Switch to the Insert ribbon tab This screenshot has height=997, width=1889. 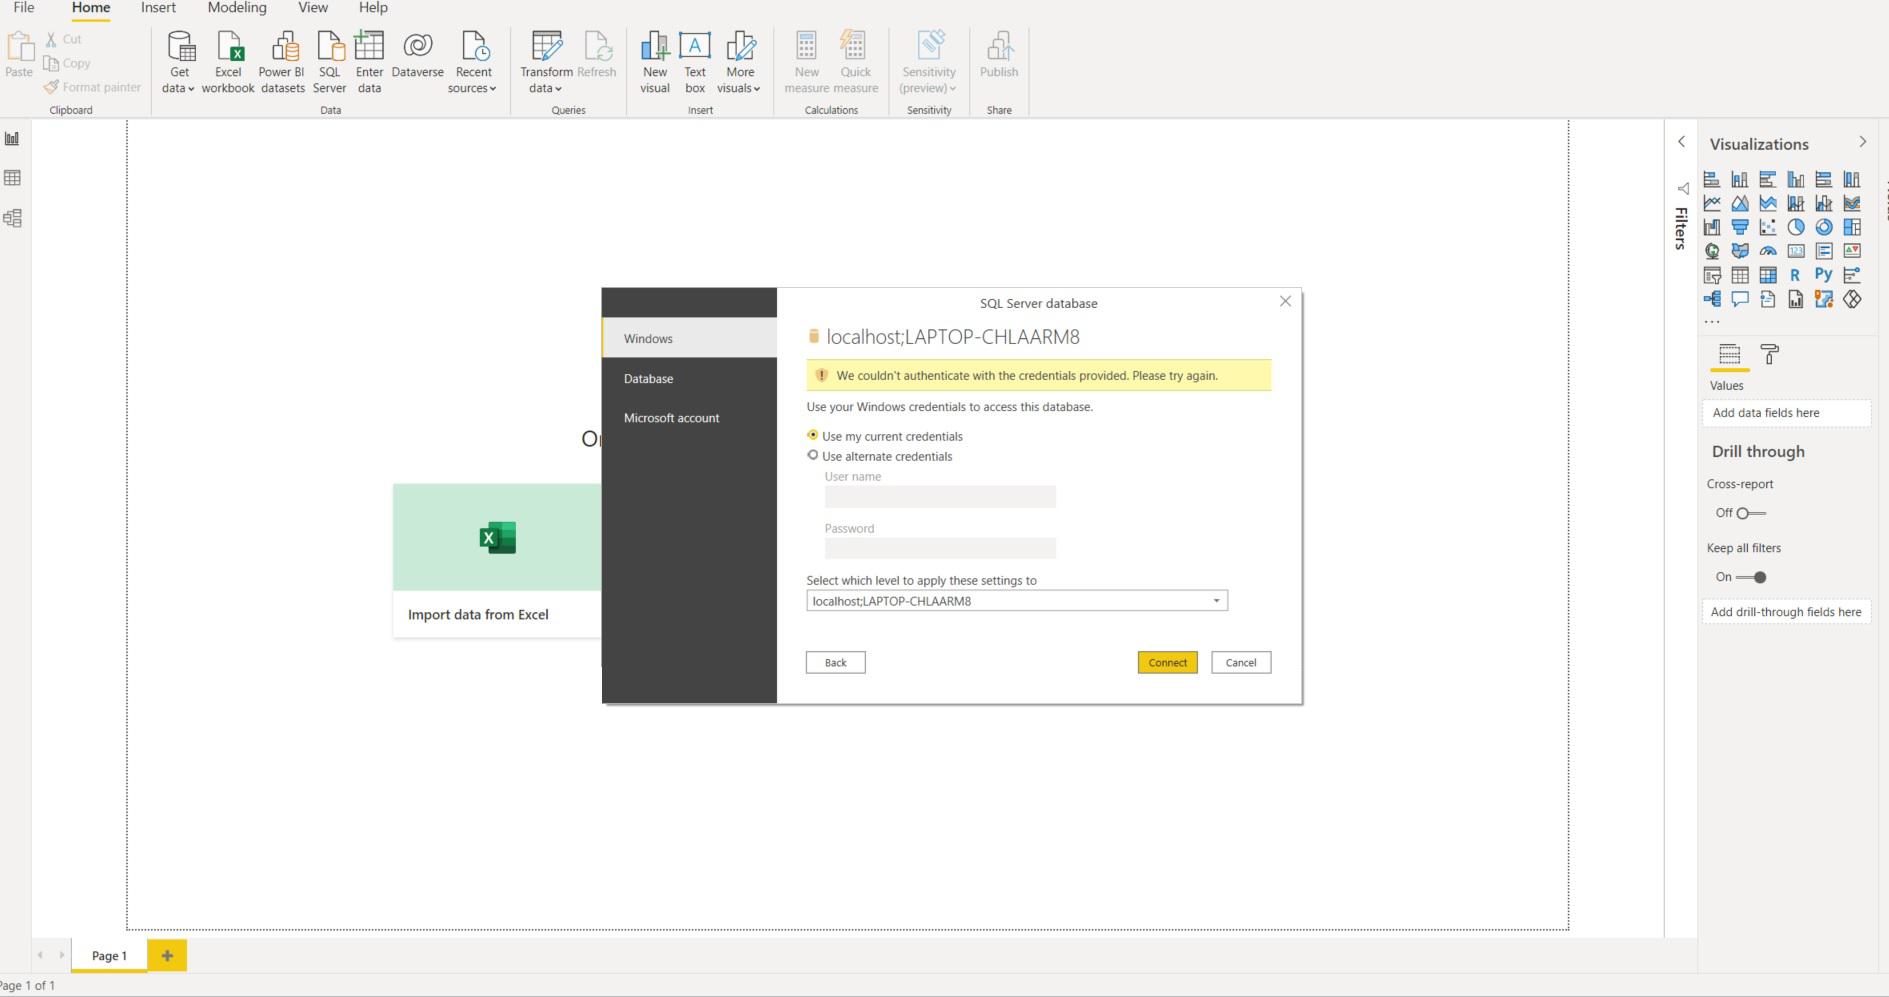(158, 8)
